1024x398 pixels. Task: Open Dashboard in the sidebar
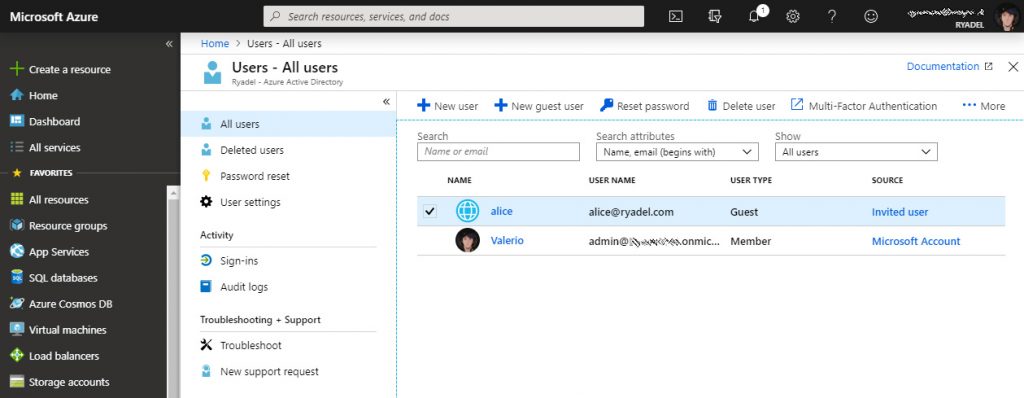(45, 122)
